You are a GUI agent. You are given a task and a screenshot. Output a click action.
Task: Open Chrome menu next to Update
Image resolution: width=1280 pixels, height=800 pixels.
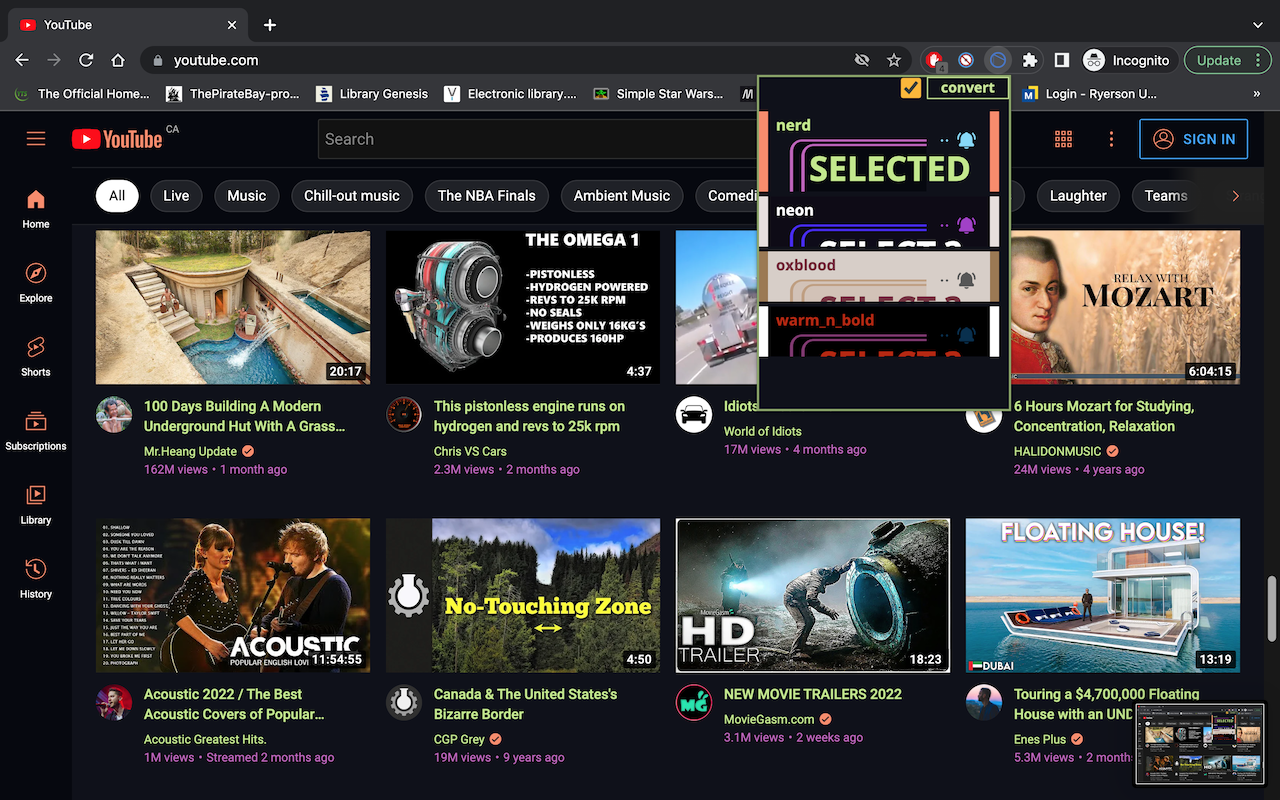tap(1257, 60)
